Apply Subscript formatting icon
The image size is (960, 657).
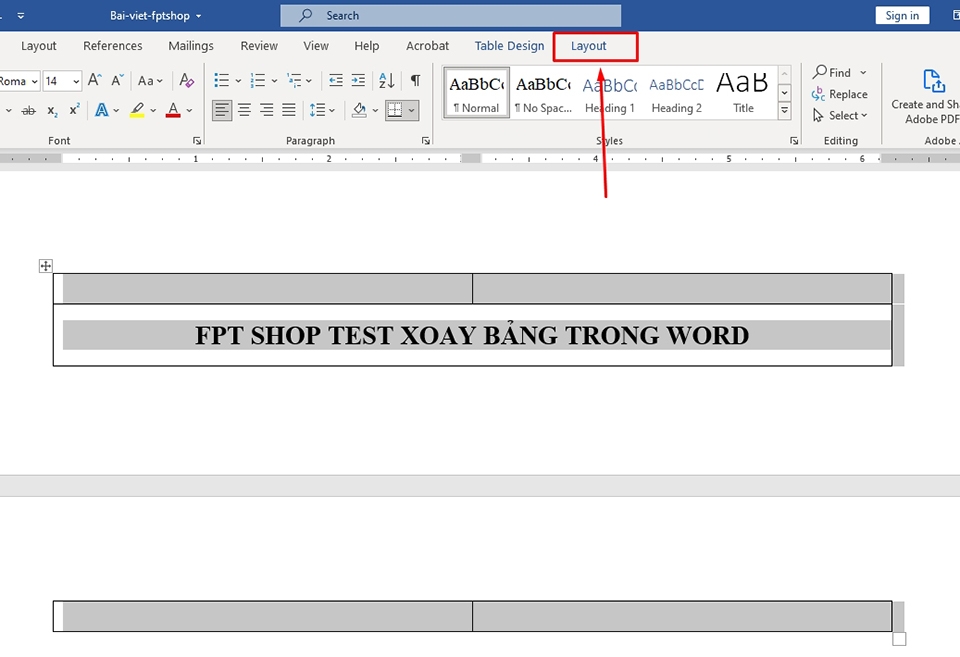coord(51,110)
